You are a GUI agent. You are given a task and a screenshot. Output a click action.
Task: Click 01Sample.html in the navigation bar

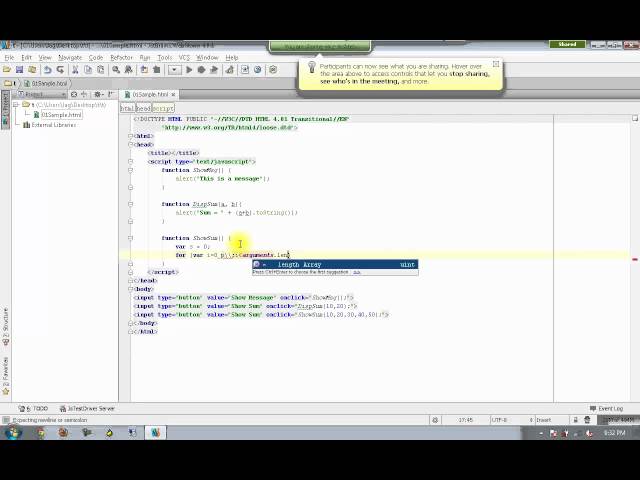point(45,83)
